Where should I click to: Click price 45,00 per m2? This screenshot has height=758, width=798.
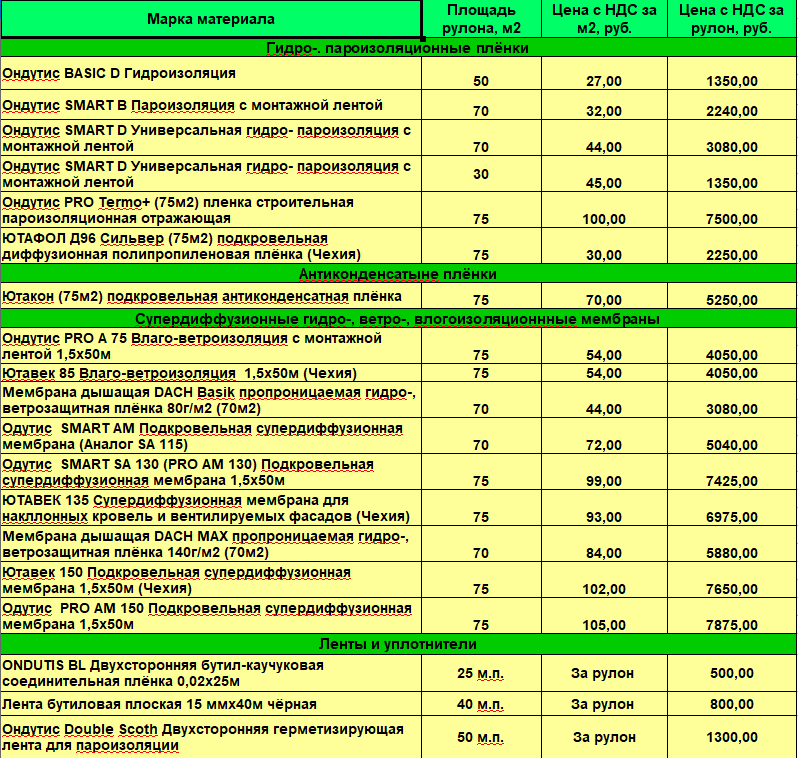click(x=604, y=183)
